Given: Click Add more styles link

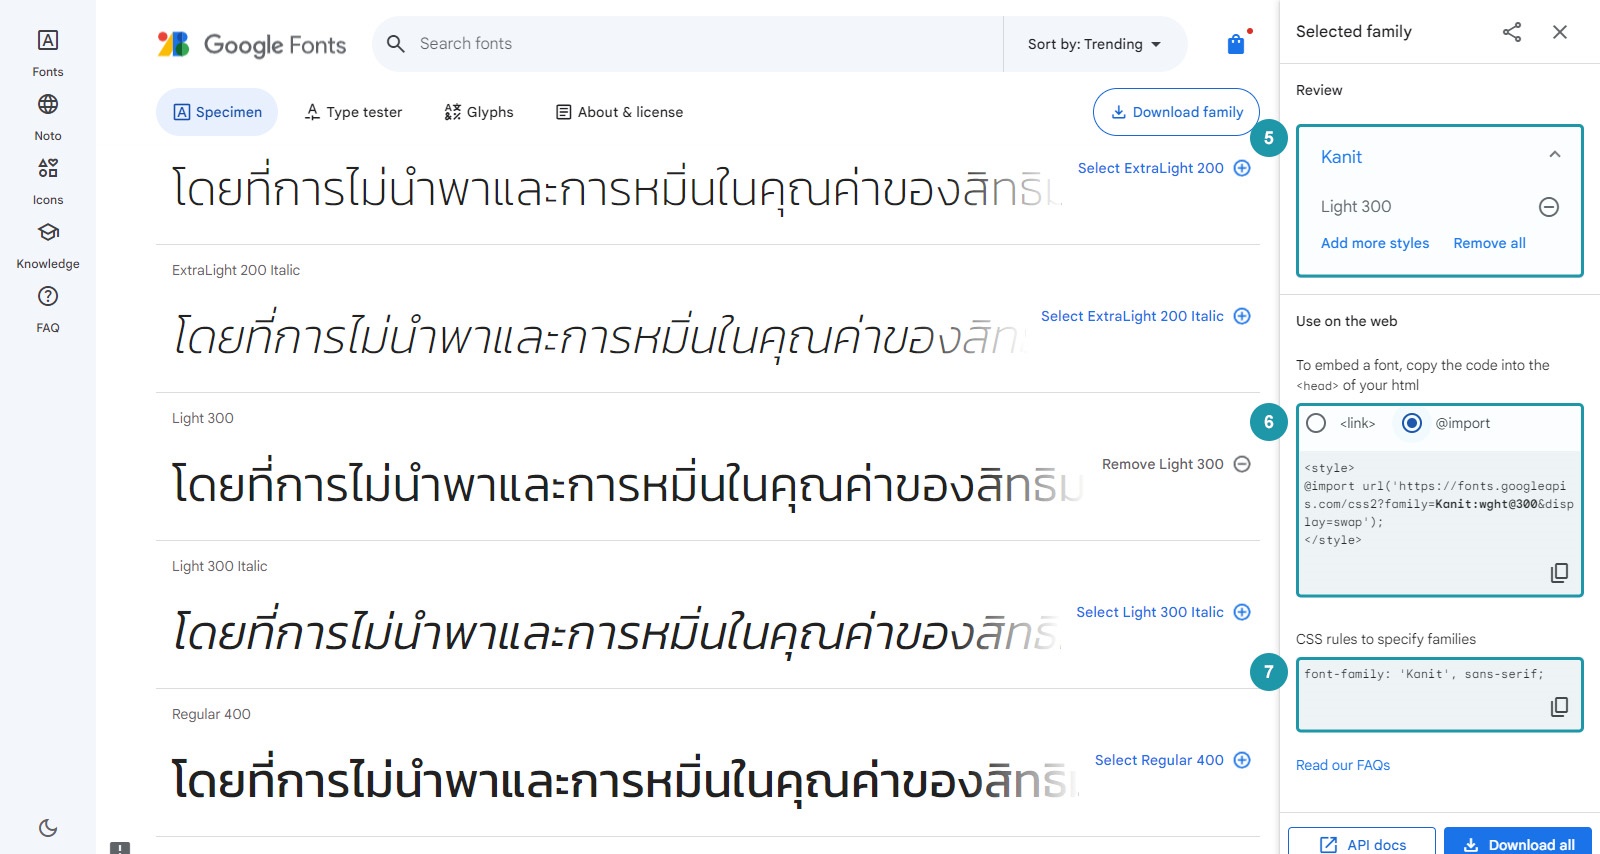Looking at the screenshot, I should pos(1375,243).
